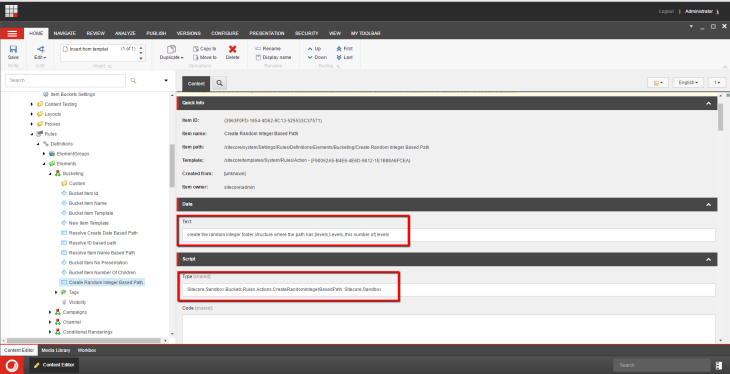The height and width of the screenshot is (374, 730).
Task: Open the Sitecore launchpad grid icon
Action: point(11,11)
